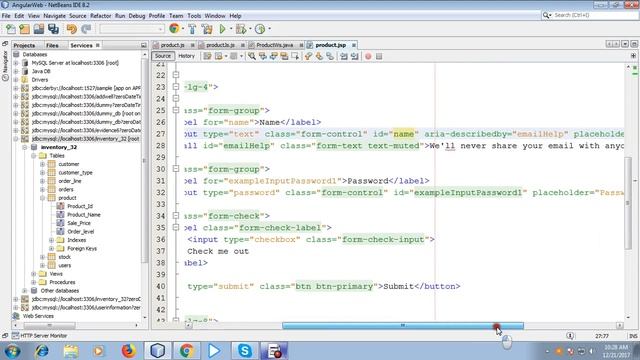The width and height of the screenshot is (640, 360).
Task: Collapse code fold at line 35
Action: (x=176, y=227)
